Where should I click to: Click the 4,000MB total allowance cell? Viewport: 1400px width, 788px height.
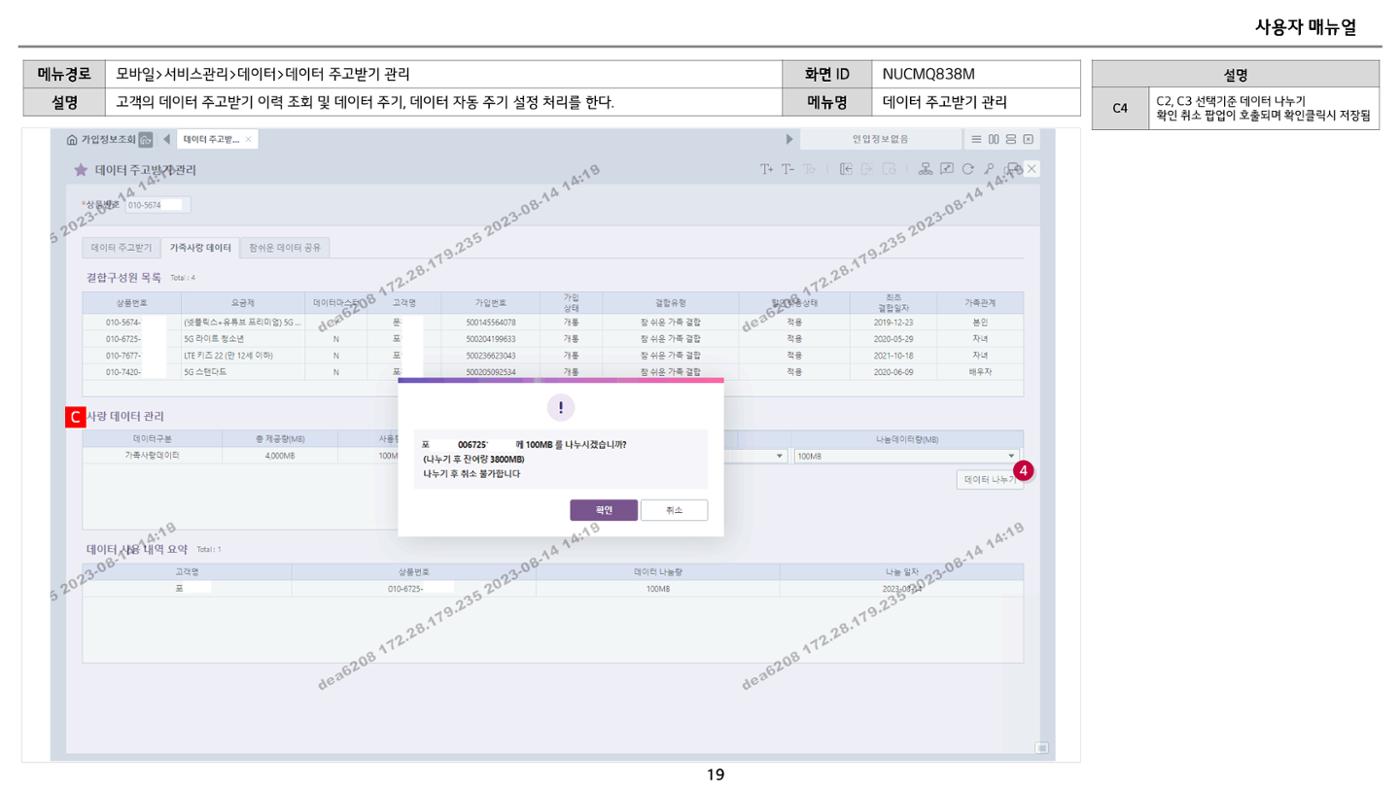[280, 456]
